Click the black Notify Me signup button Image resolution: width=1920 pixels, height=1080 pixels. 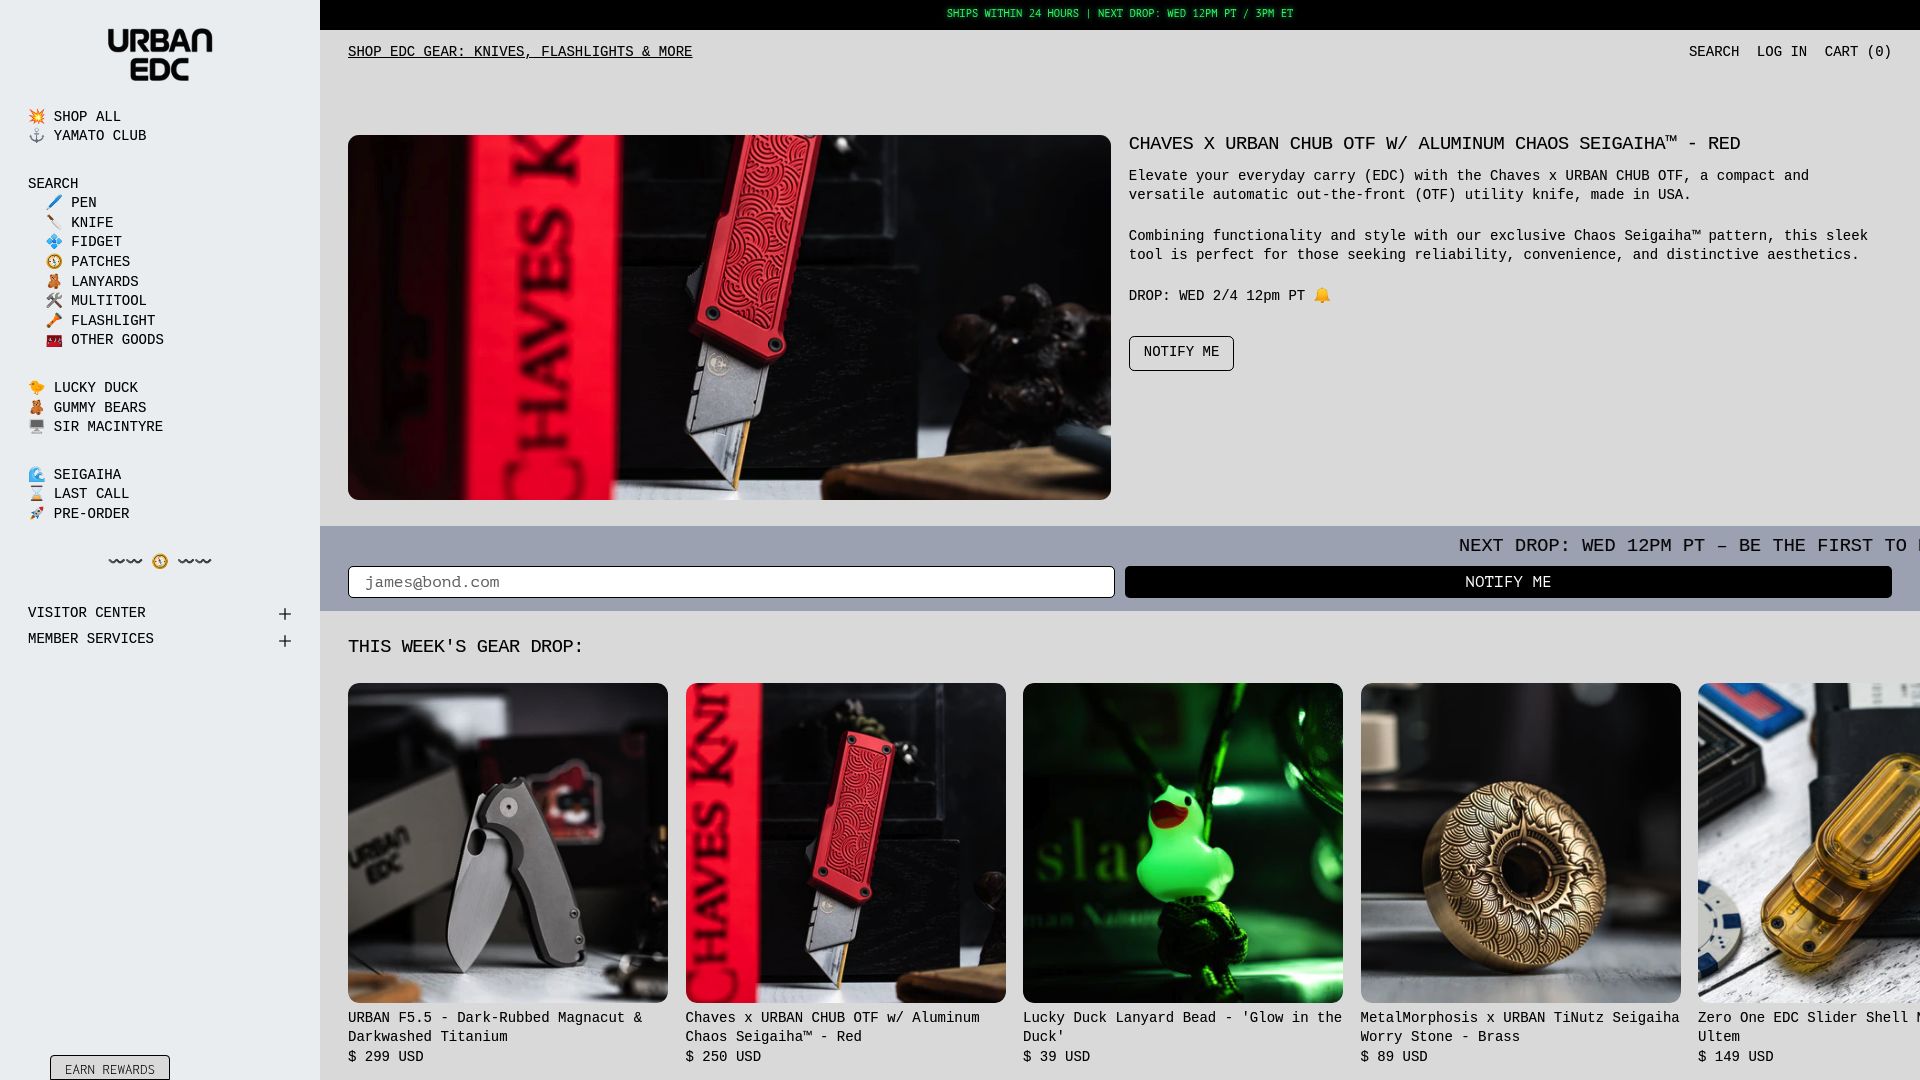[1508, 582]
